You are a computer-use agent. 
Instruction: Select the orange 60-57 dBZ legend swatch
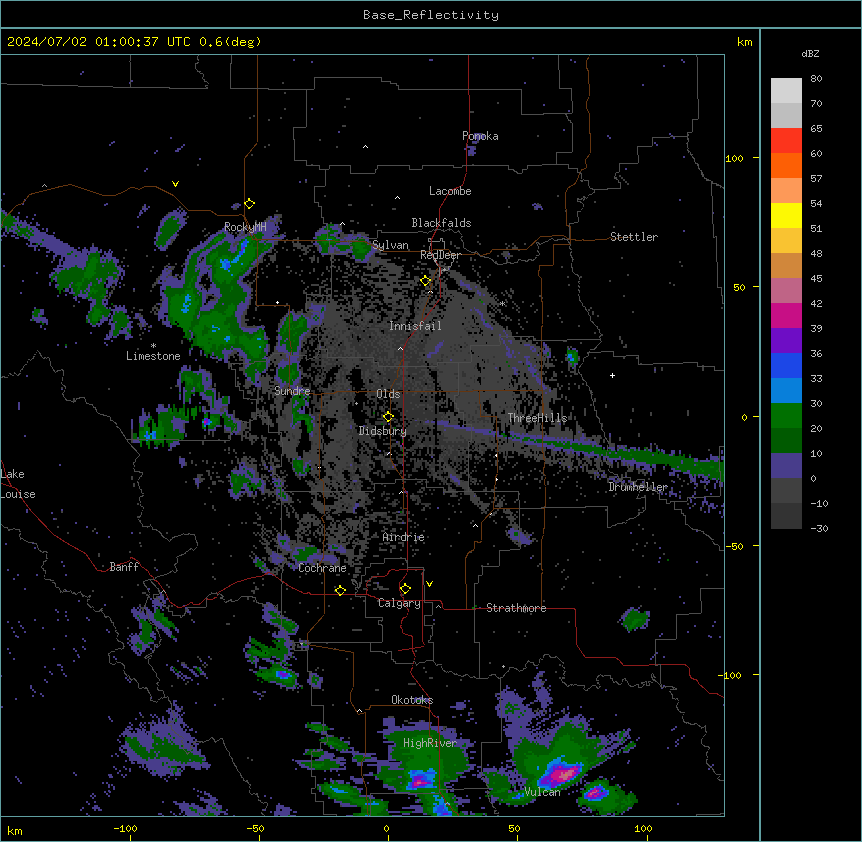(786, 165)
